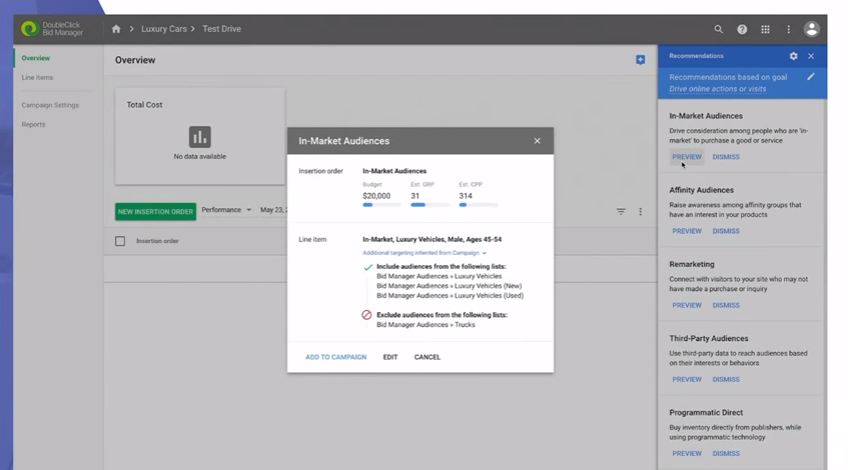
Task: Preview Affinity Audiences recommendation
Action: (x=687, y=231)
